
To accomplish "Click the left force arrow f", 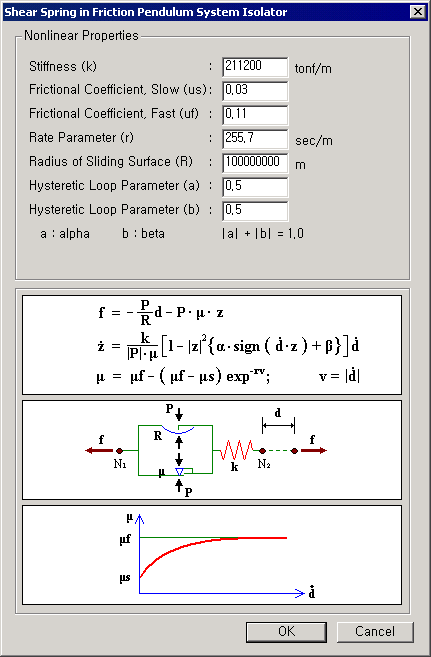I will (x=99, y=450).
